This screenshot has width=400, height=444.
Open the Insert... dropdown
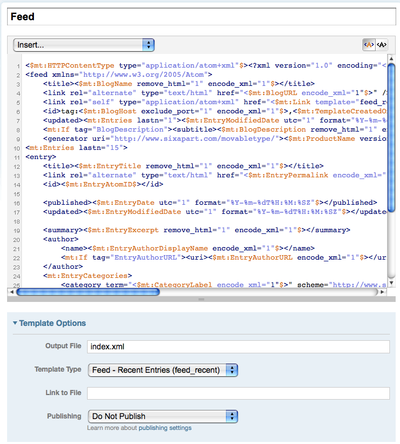[x=84, y=45]
